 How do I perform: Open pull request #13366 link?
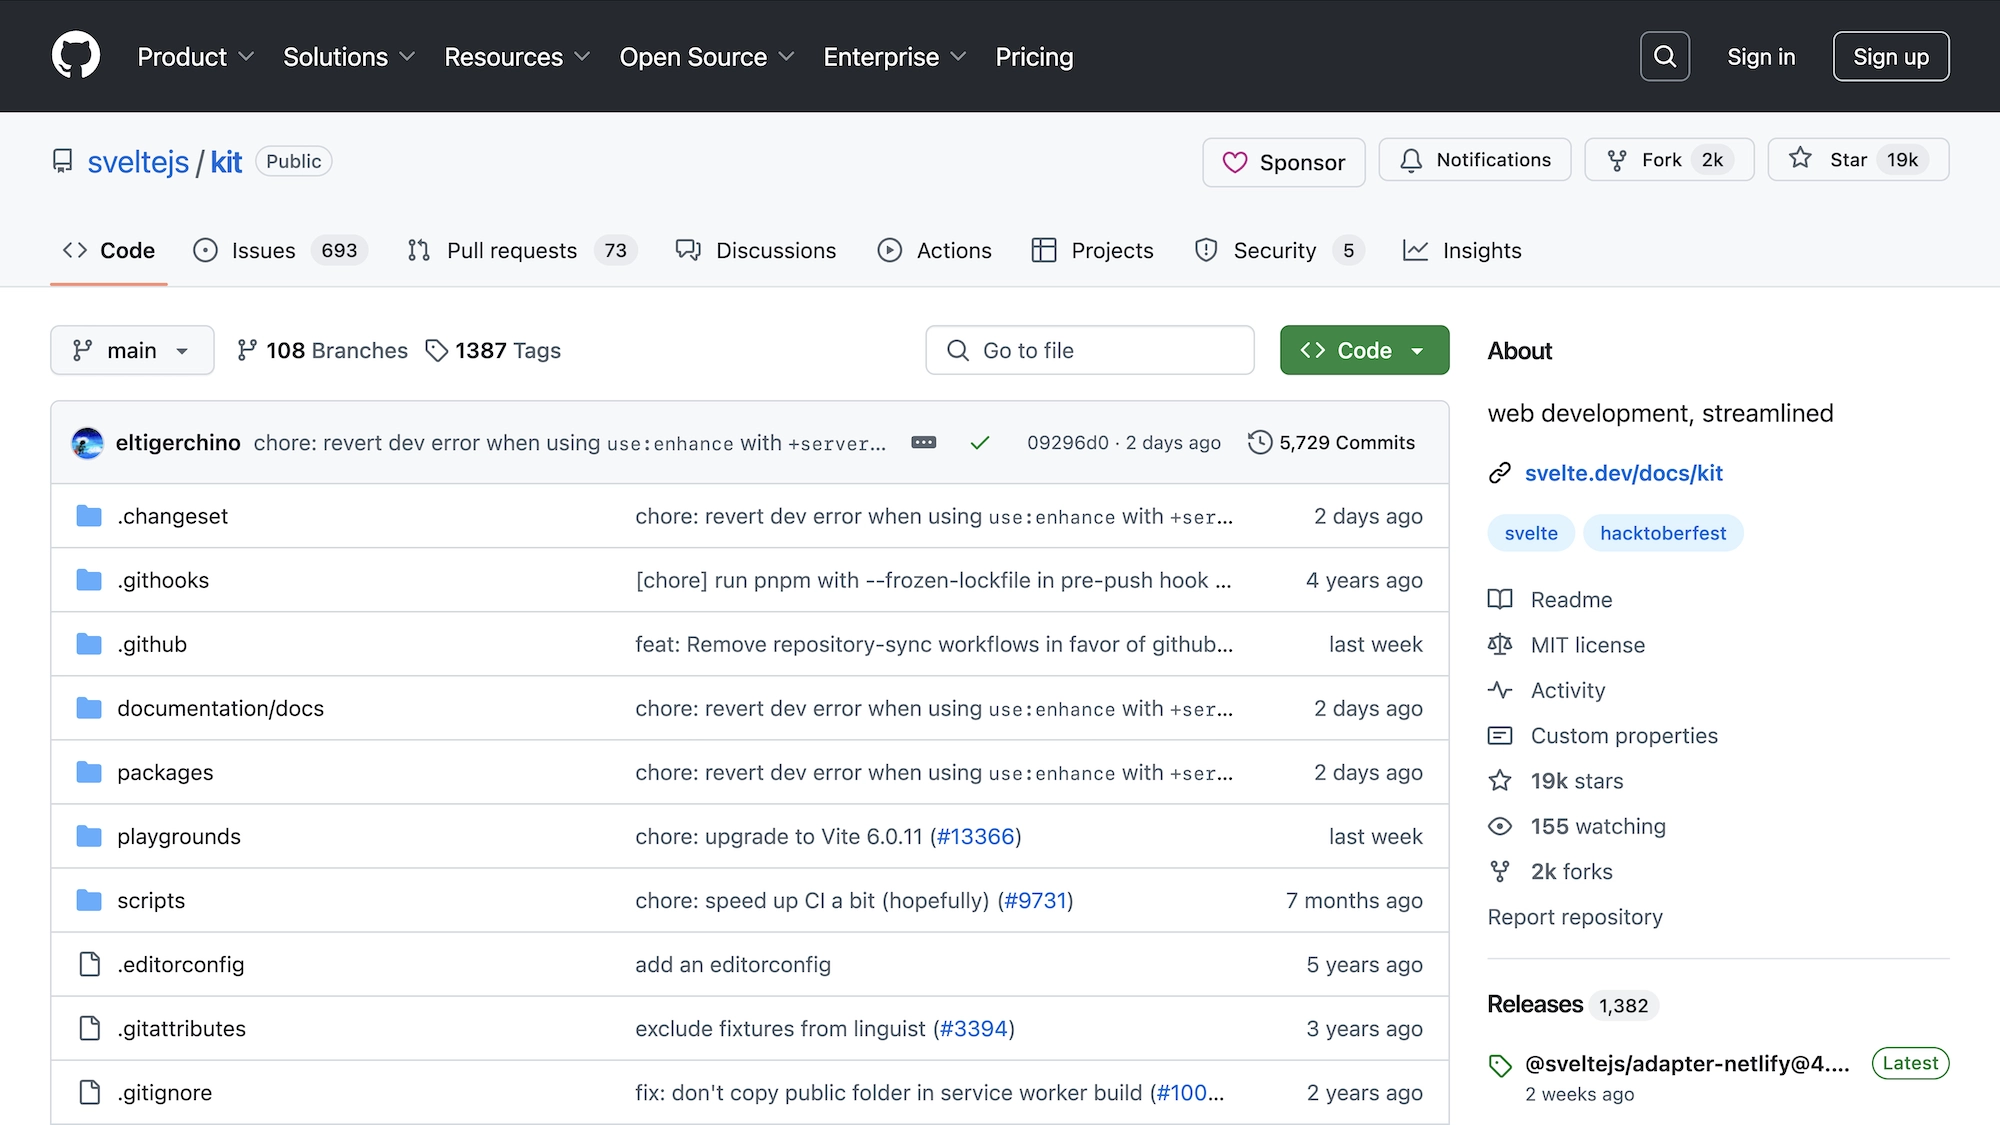click(x=976, y=836)
